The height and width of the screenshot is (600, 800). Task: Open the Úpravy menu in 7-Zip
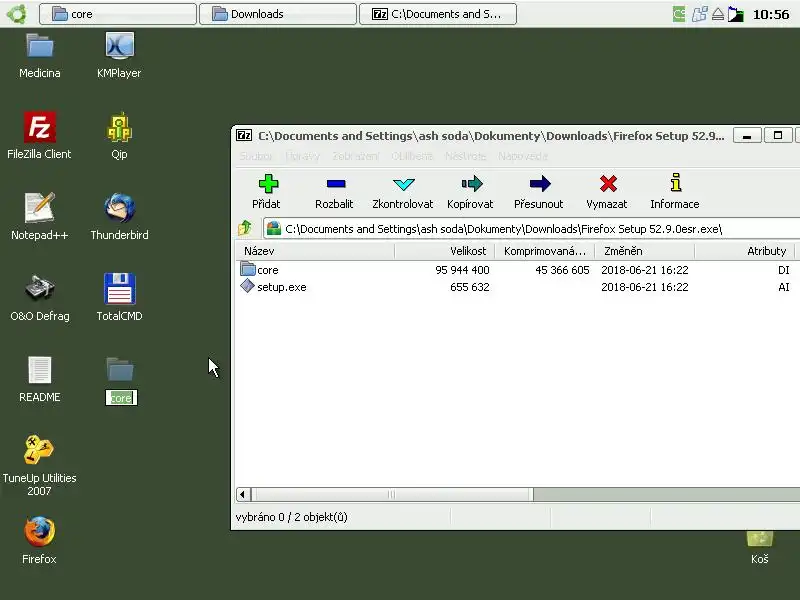(303, 156)
